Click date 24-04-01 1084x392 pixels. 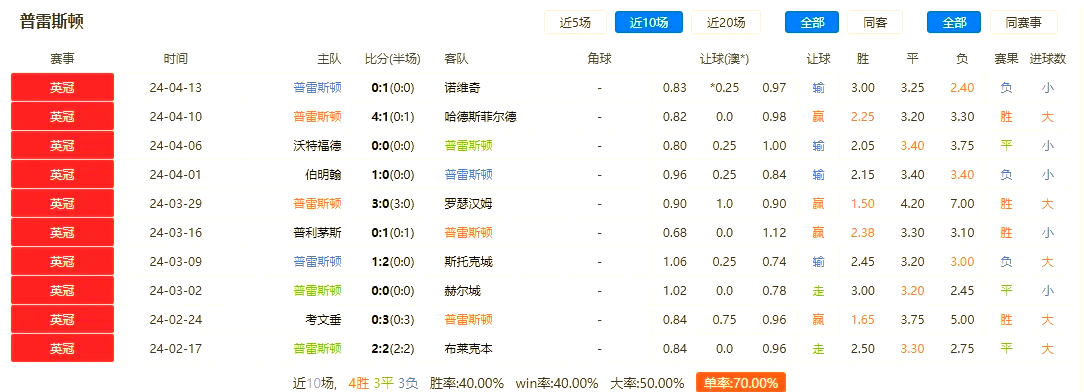tap(176, 175)
